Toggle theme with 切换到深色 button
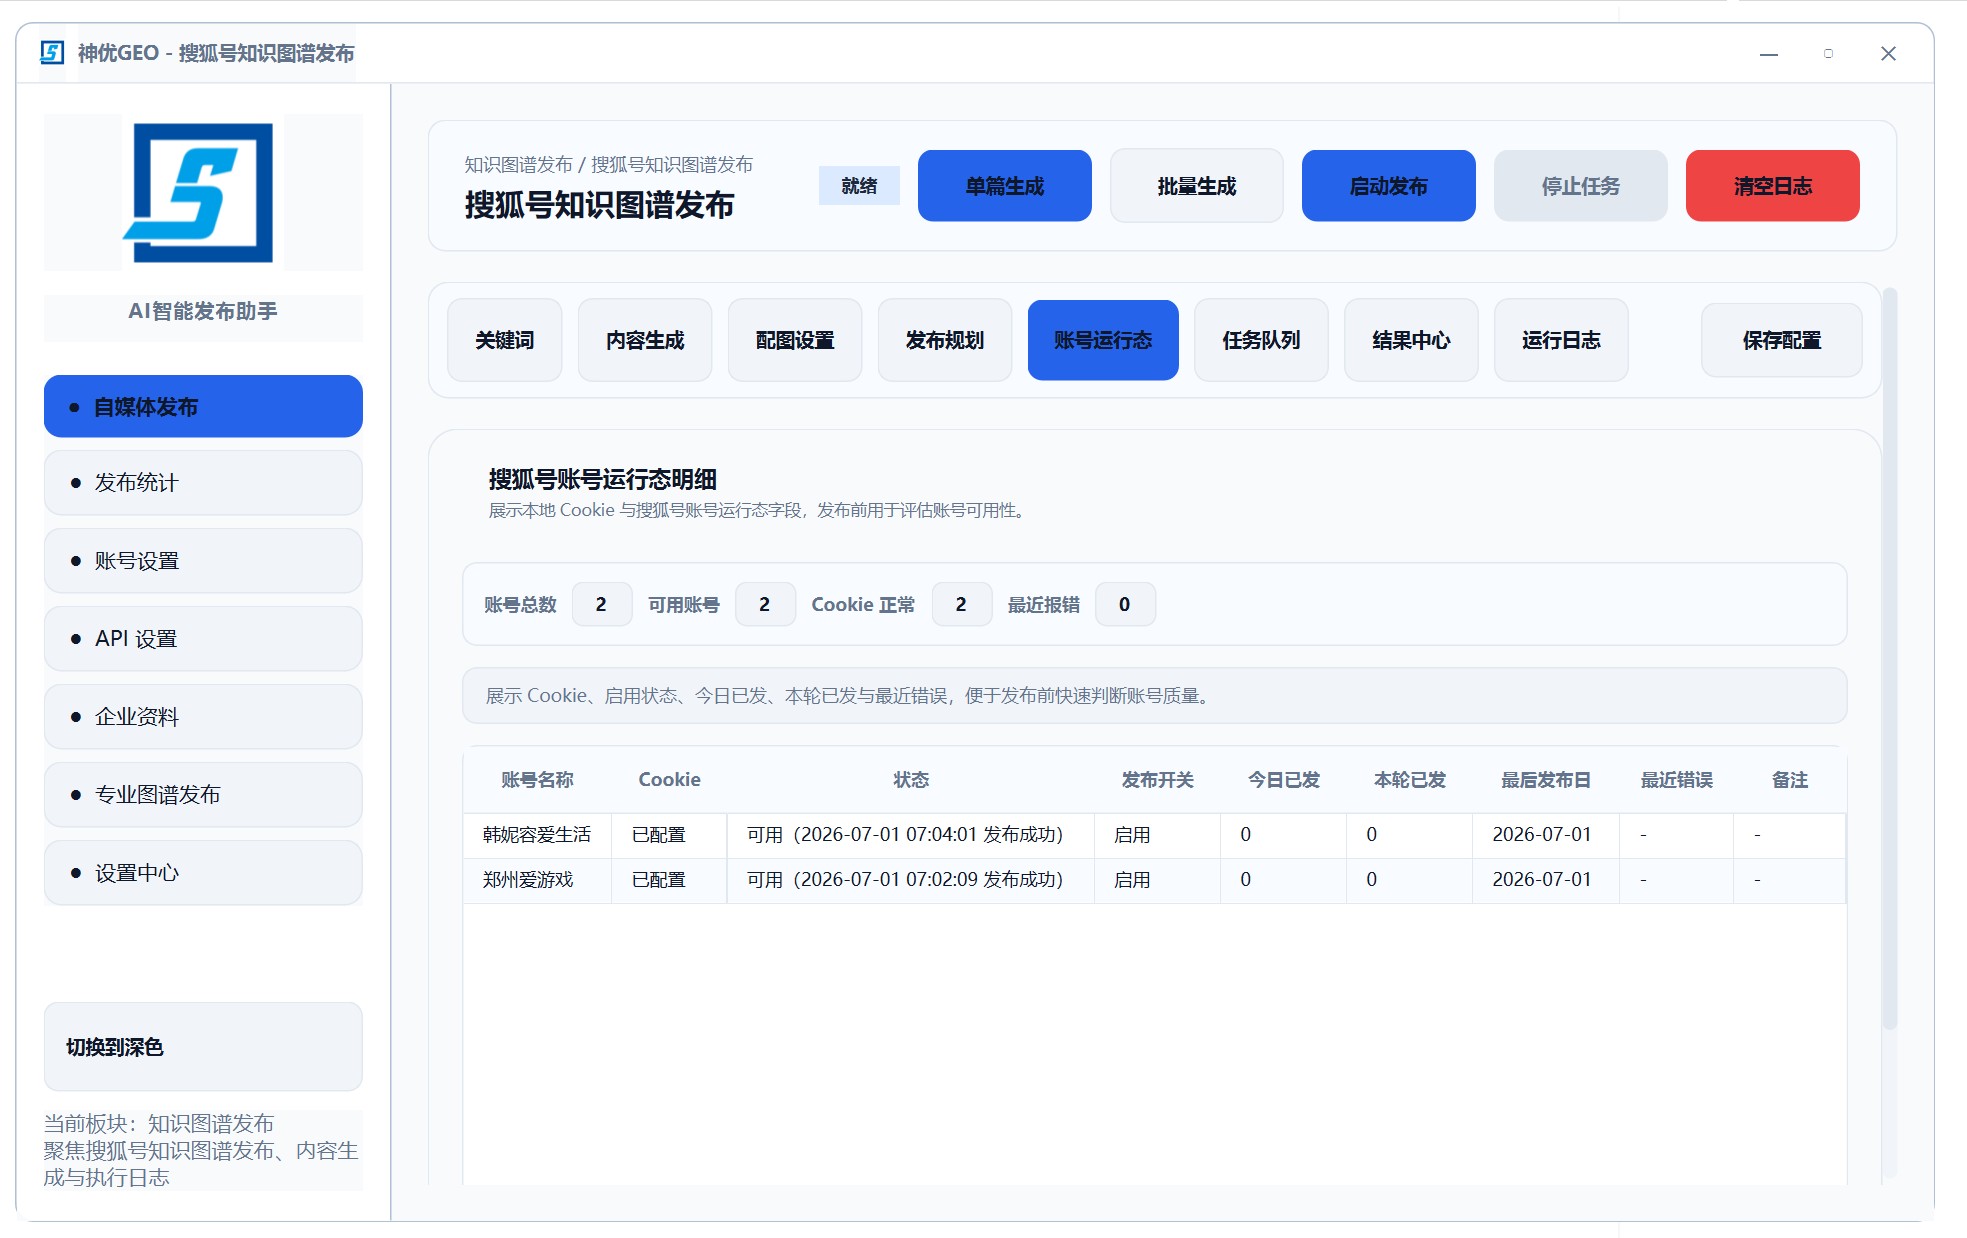 pos(203,1046)
